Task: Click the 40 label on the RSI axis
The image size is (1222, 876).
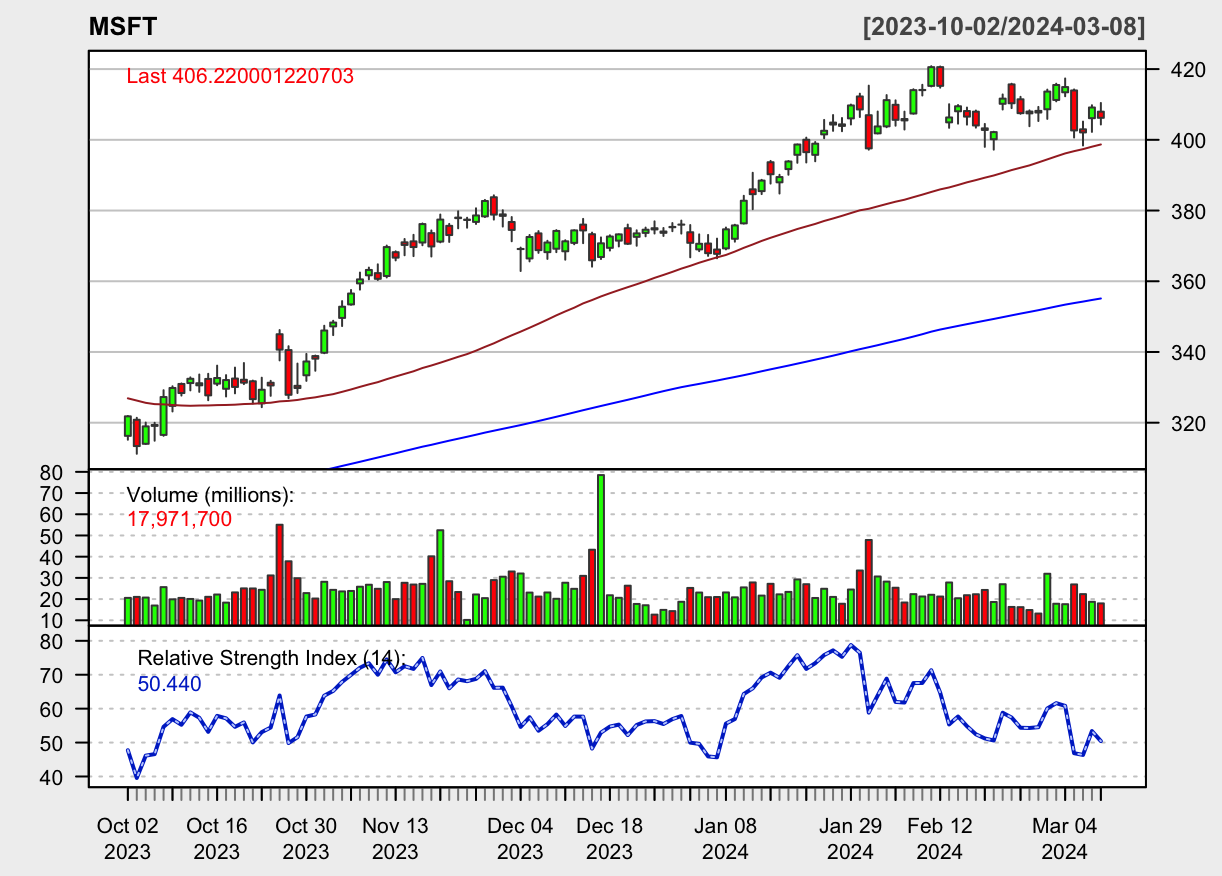Action: point(53,777)
